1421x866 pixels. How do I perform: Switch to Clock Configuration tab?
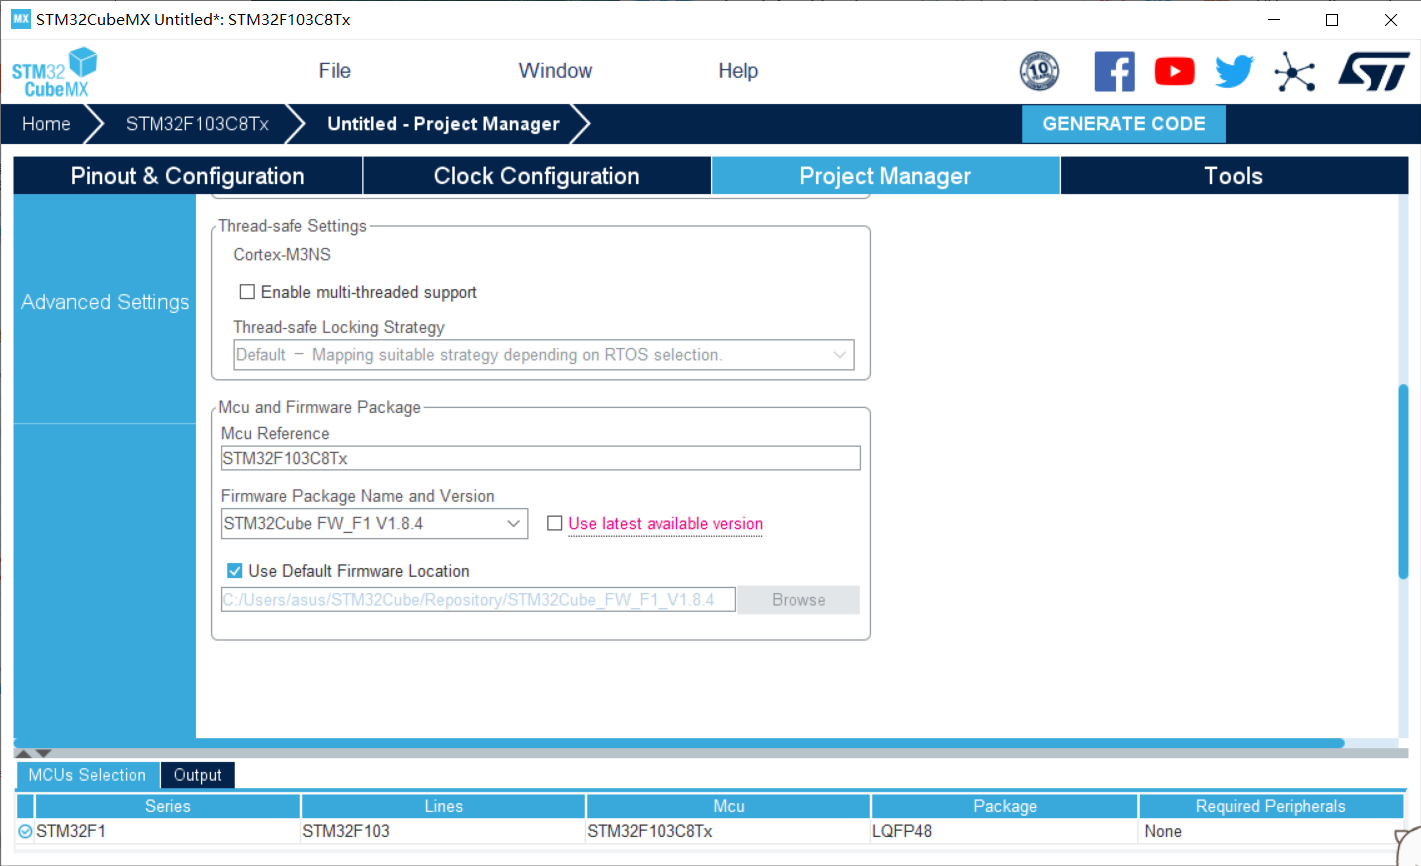pyautogui.click(x=537, y=176)
